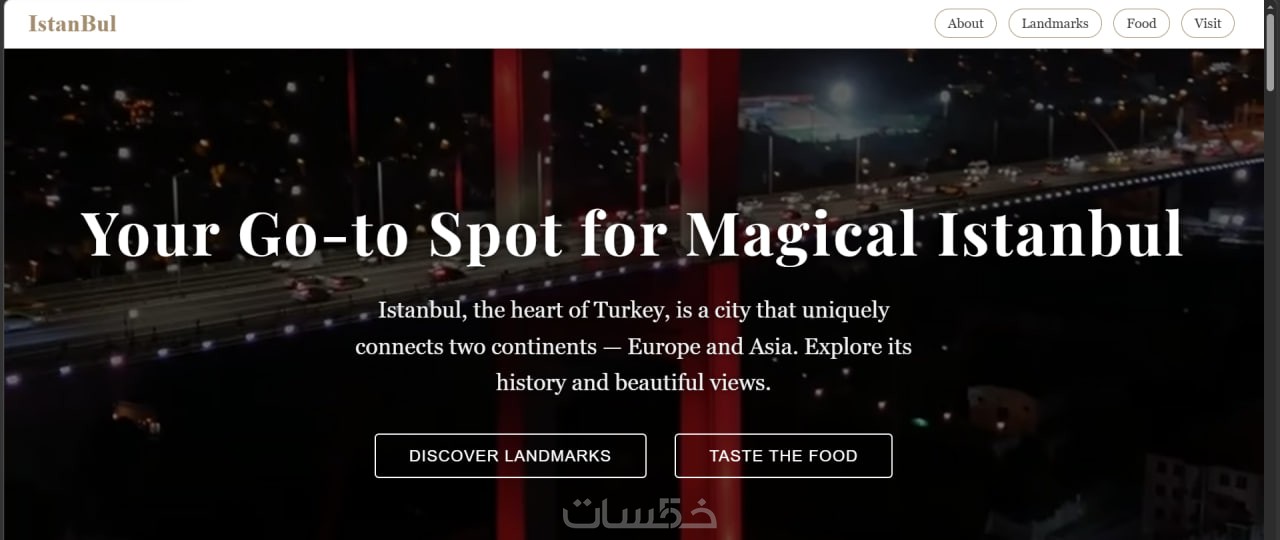Click the DISCOVER LANDMARKS button
This screenshot has width=1280, height=540.
[510, 455]
